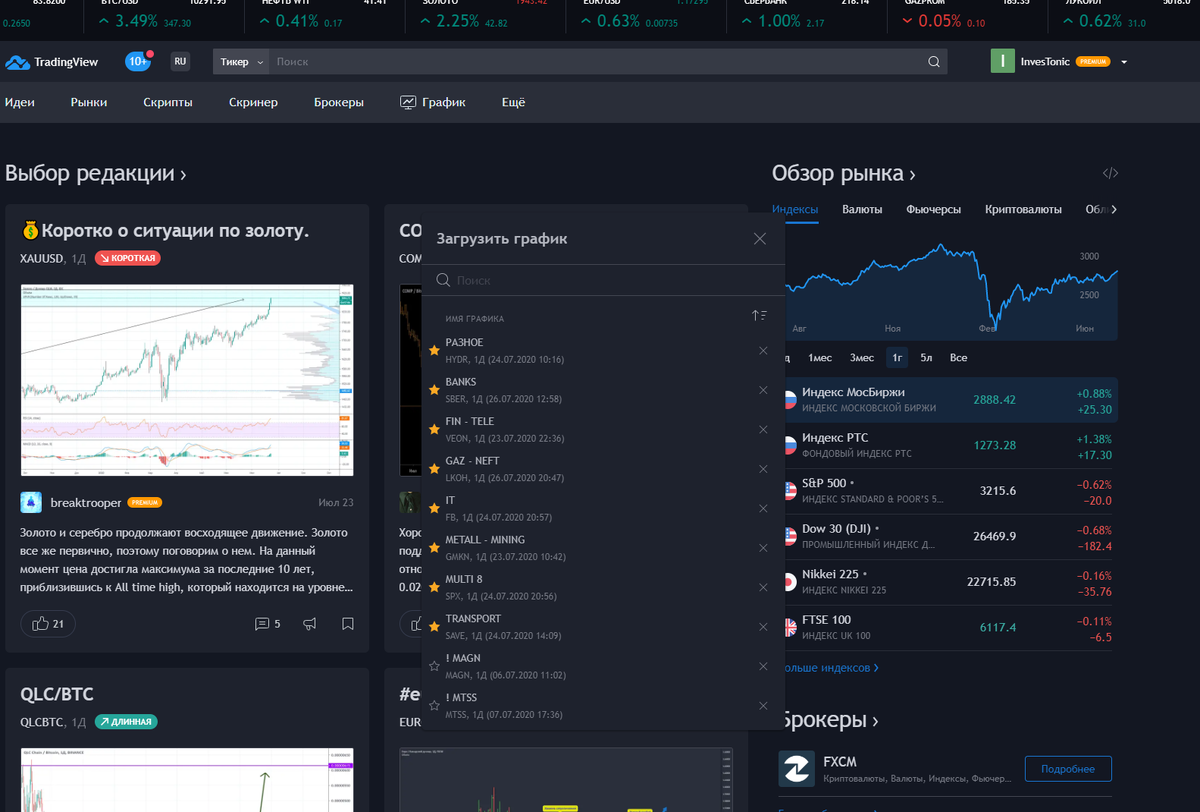Like the gold idea with thumbs-up 21

click(48, 624)
